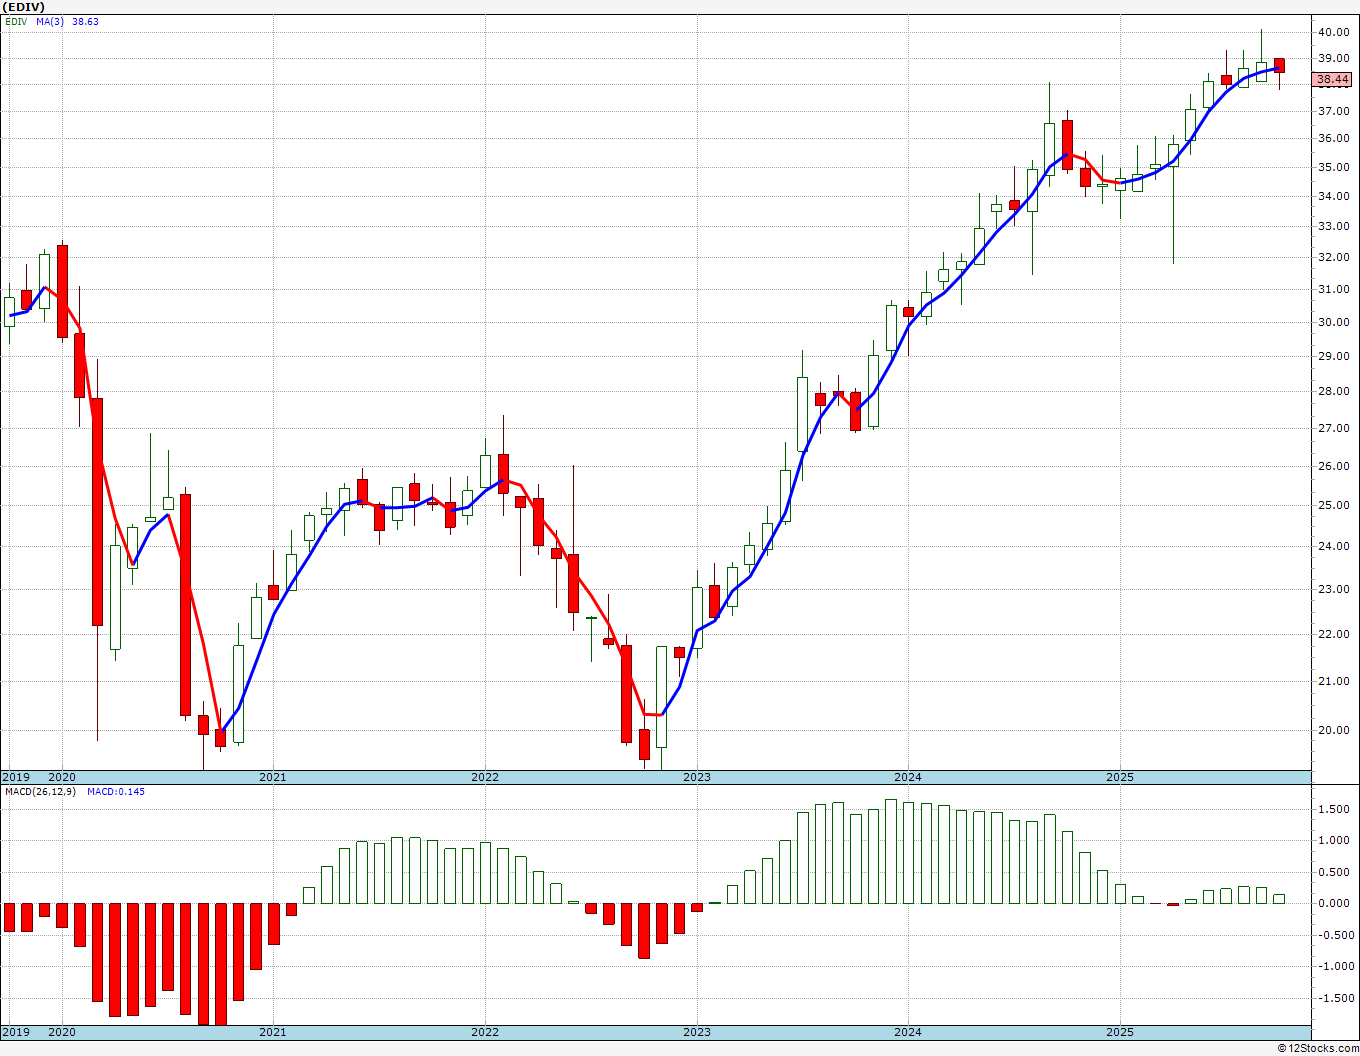Click the 20.00 price axis label
The height and width of the screenshot is (1056, 1360).
click(1334, 730)
